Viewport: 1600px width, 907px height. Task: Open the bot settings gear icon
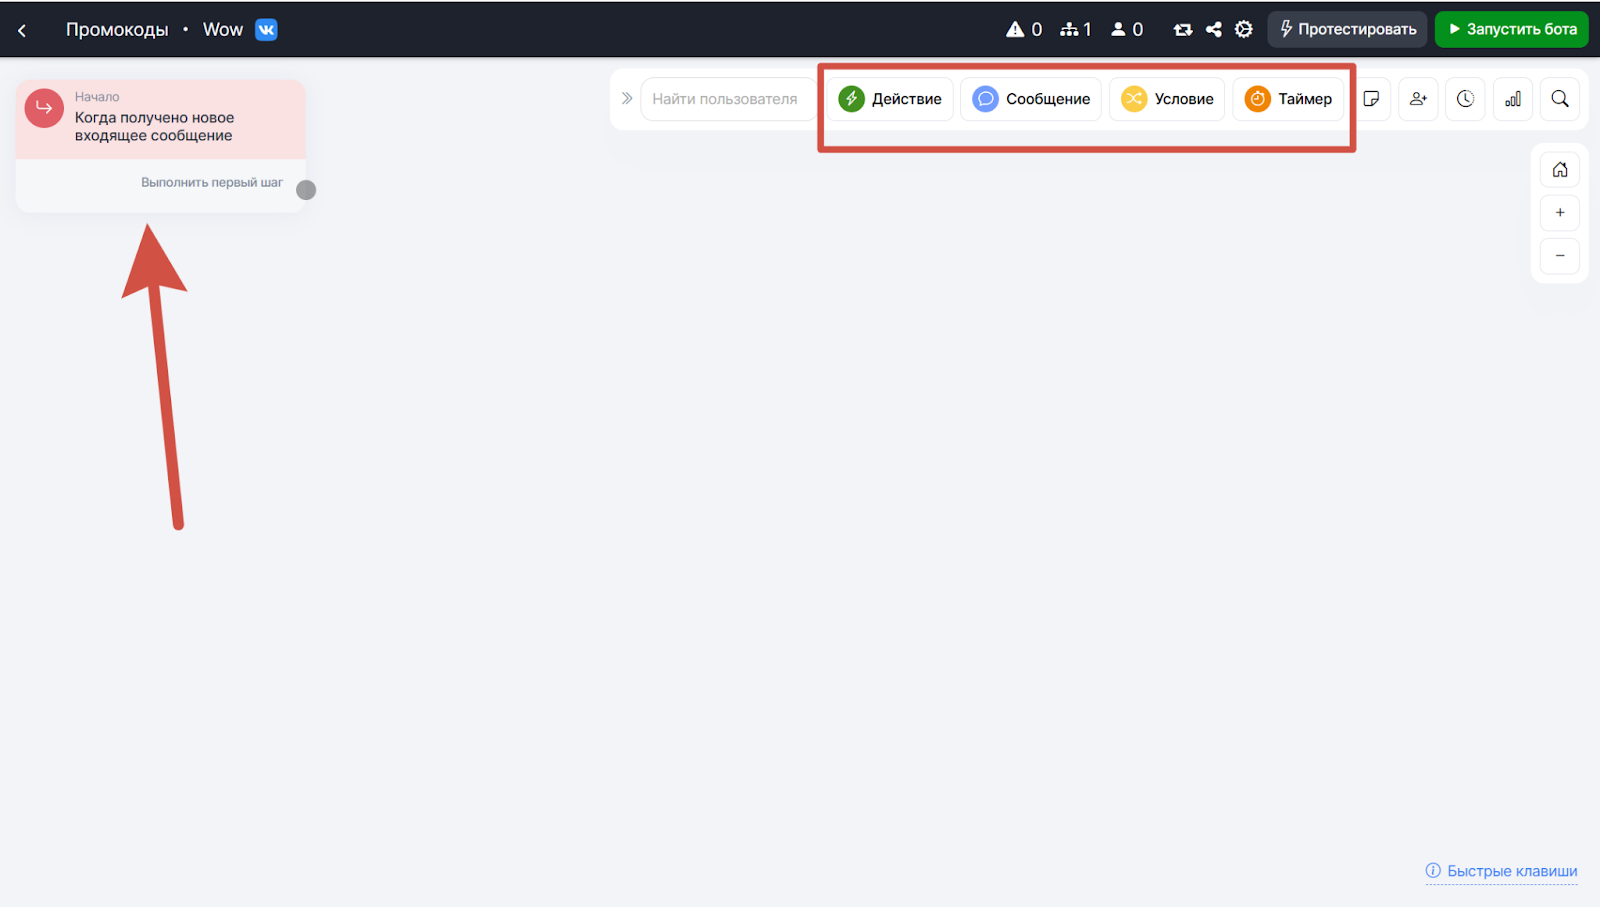point(1243,29)
